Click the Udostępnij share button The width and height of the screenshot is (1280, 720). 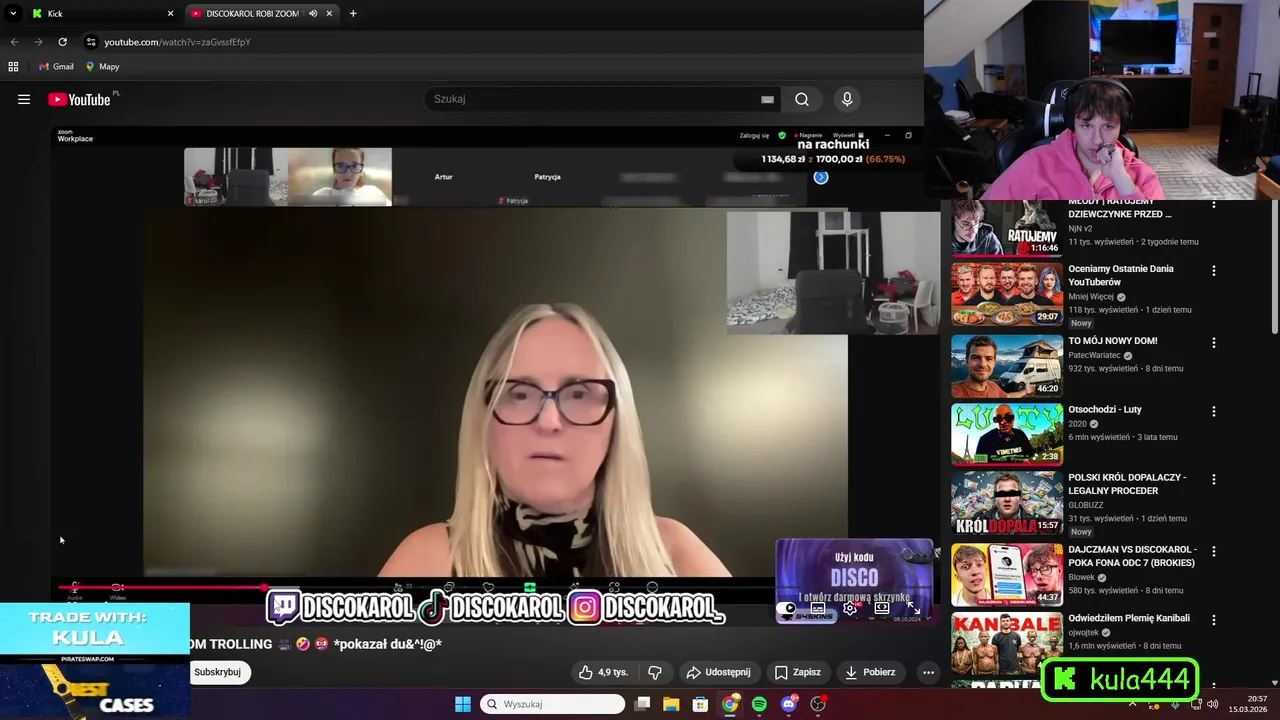click(x=718, y=672)
